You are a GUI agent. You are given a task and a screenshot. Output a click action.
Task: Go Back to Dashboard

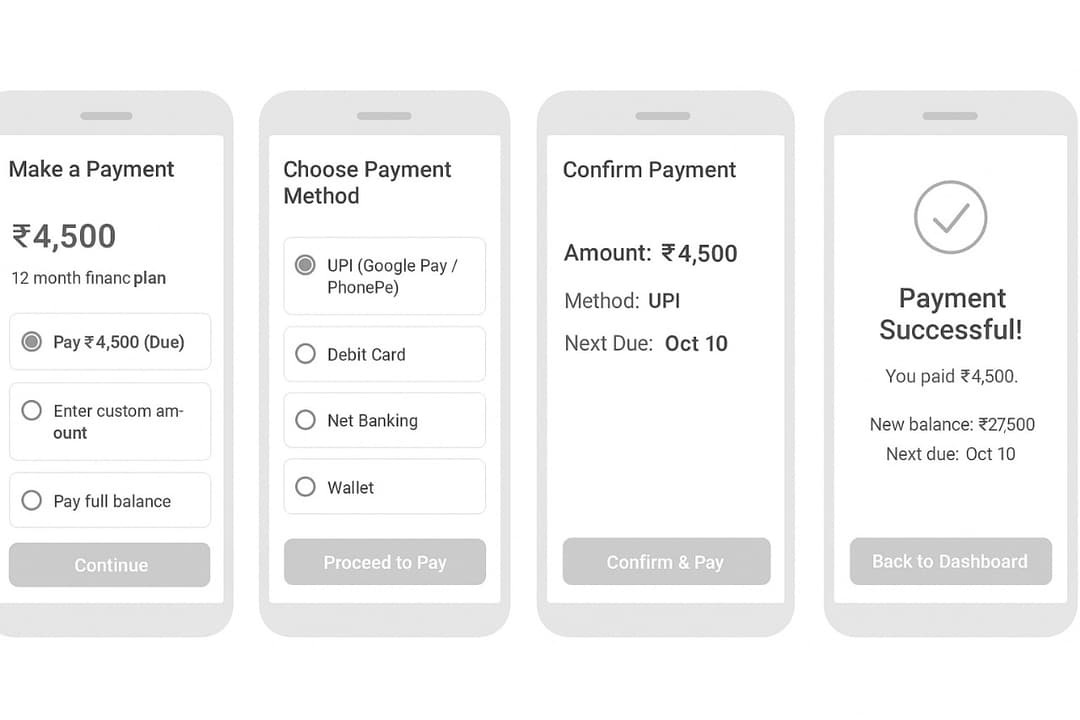950,561
